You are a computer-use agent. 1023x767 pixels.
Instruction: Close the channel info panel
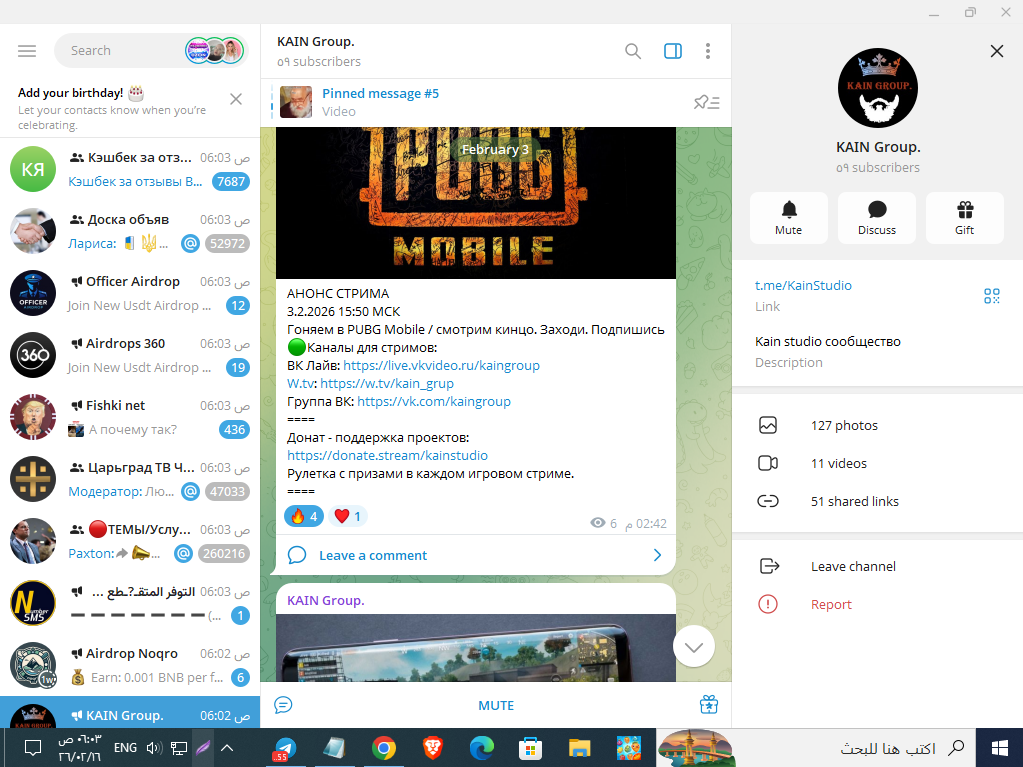click(x=996, y=51)
